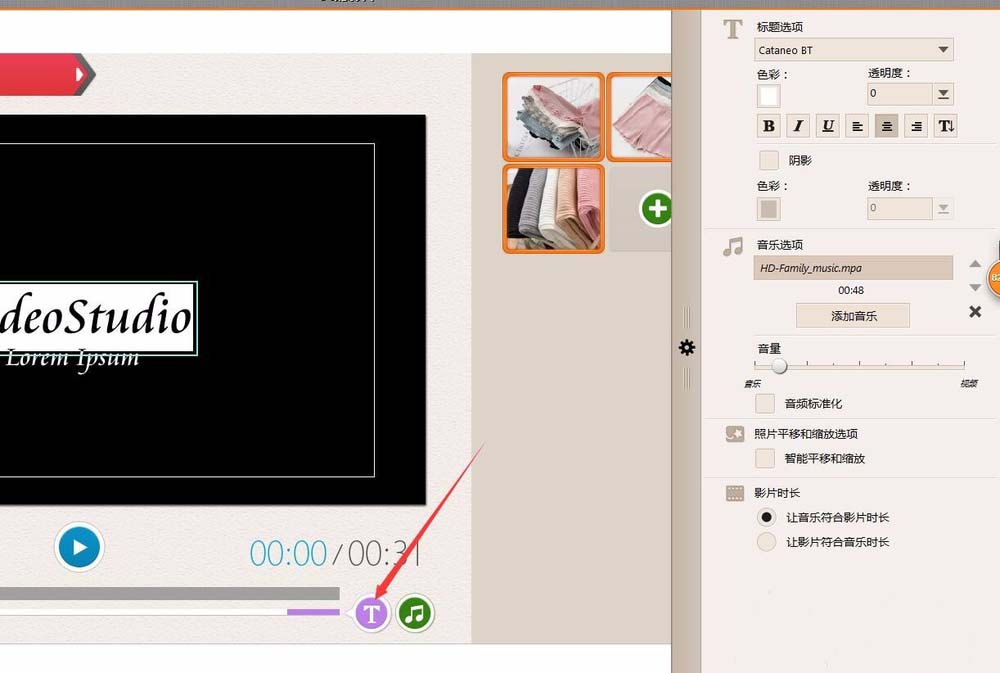Pick the white title color swatch
Viewport: 1000px width, 673px height.
(x=768, y=96)
